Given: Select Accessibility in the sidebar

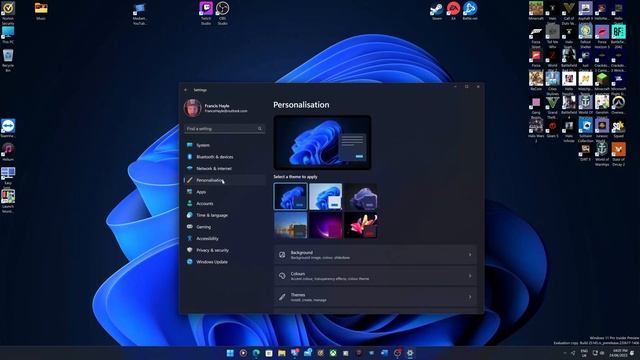Looking at the screenshot, I should tap(224, 238).
